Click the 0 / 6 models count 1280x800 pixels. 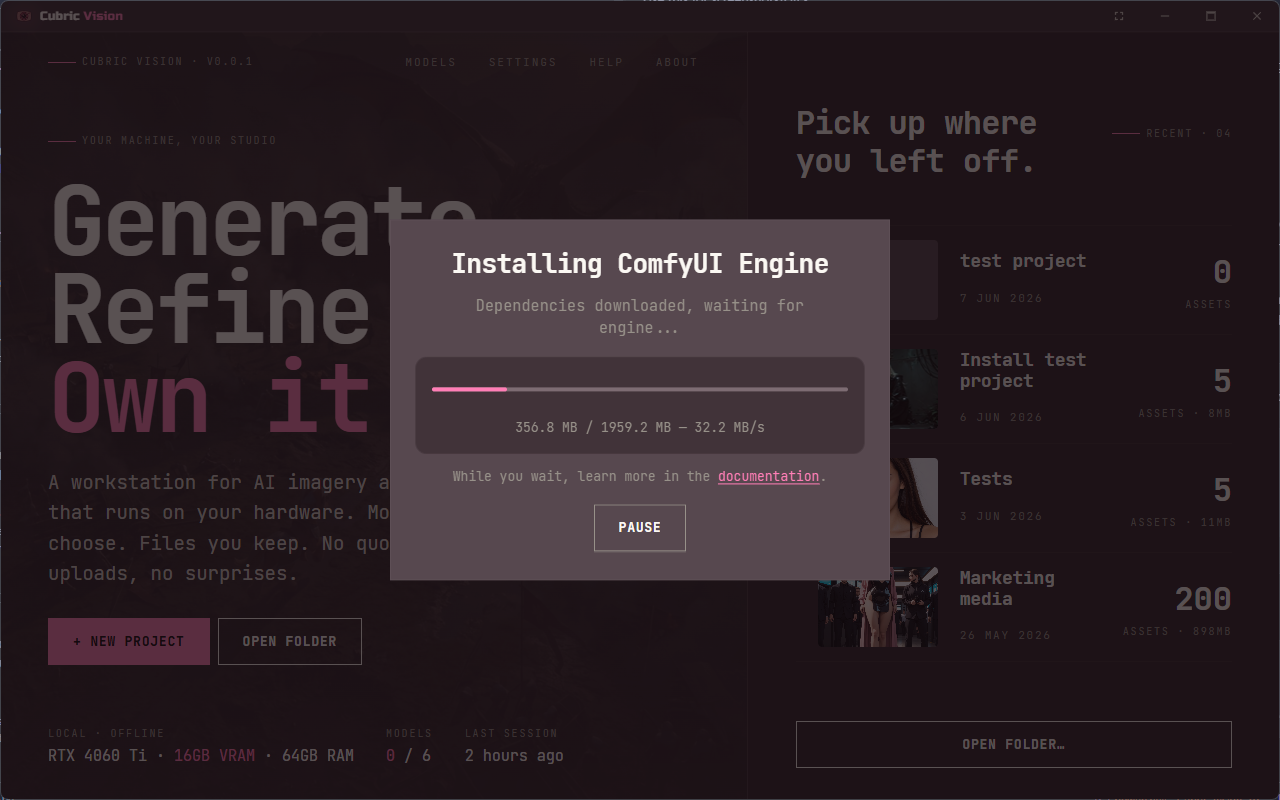point(409,756)
